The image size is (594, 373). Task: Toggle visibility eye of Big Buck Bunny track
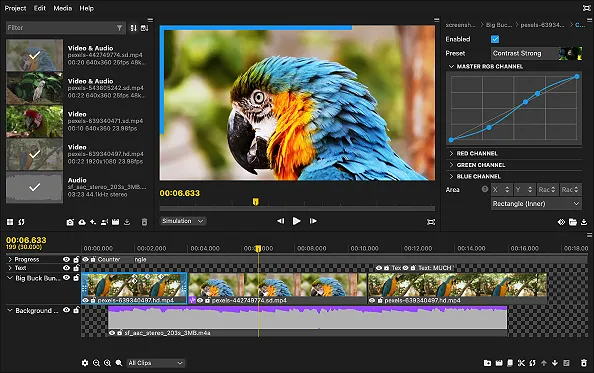click(x=66, y=278)
